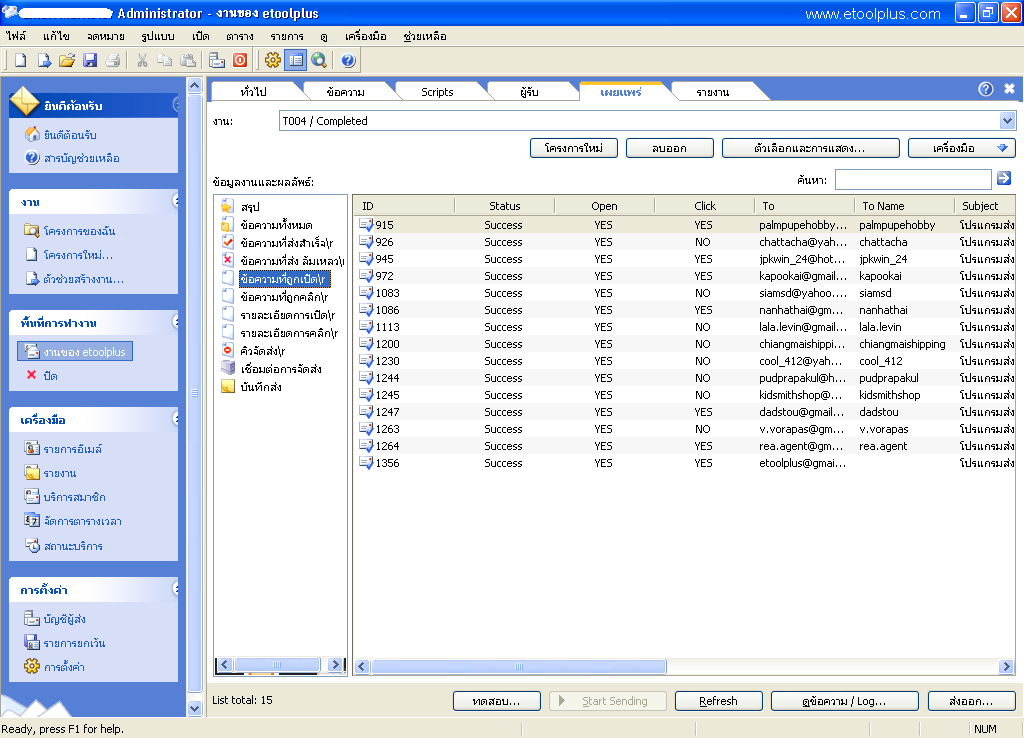Toggle the list view toolbar button

point(295,60)
